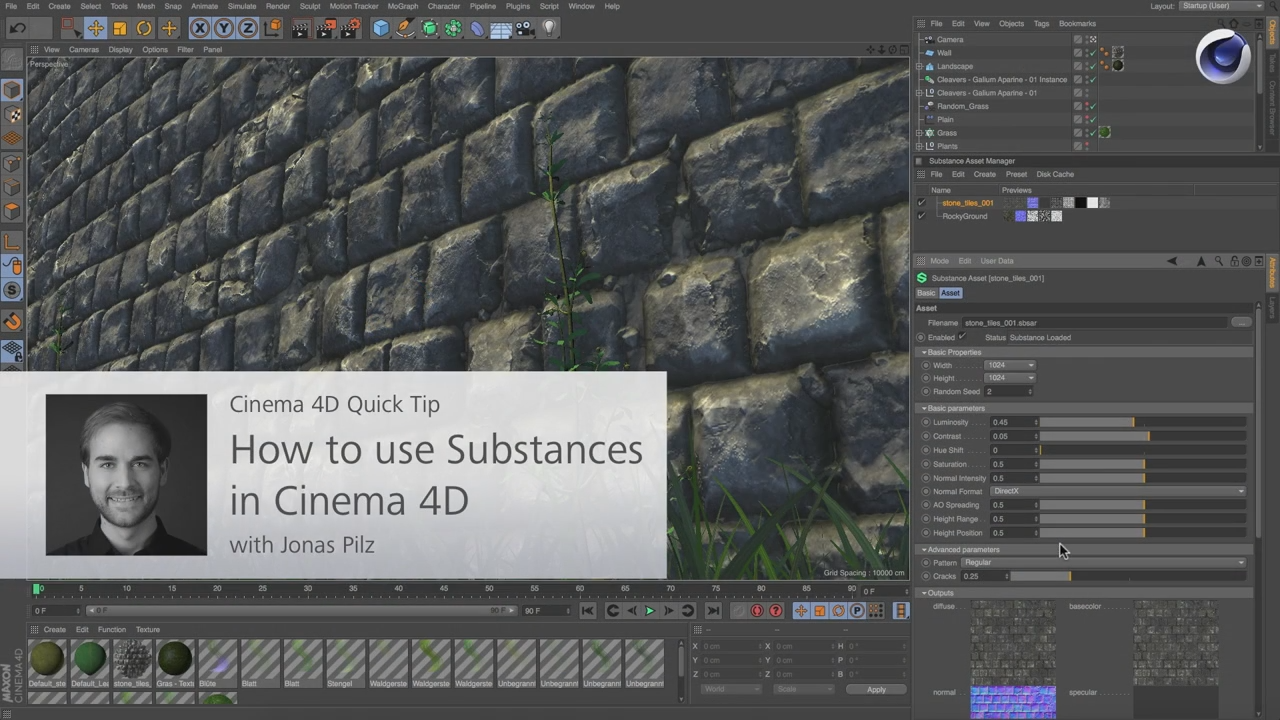The image size is (1280, 720).
Task: Toggle stone_tiles_001 asset checkbox
Action: [x=921, y=203]
